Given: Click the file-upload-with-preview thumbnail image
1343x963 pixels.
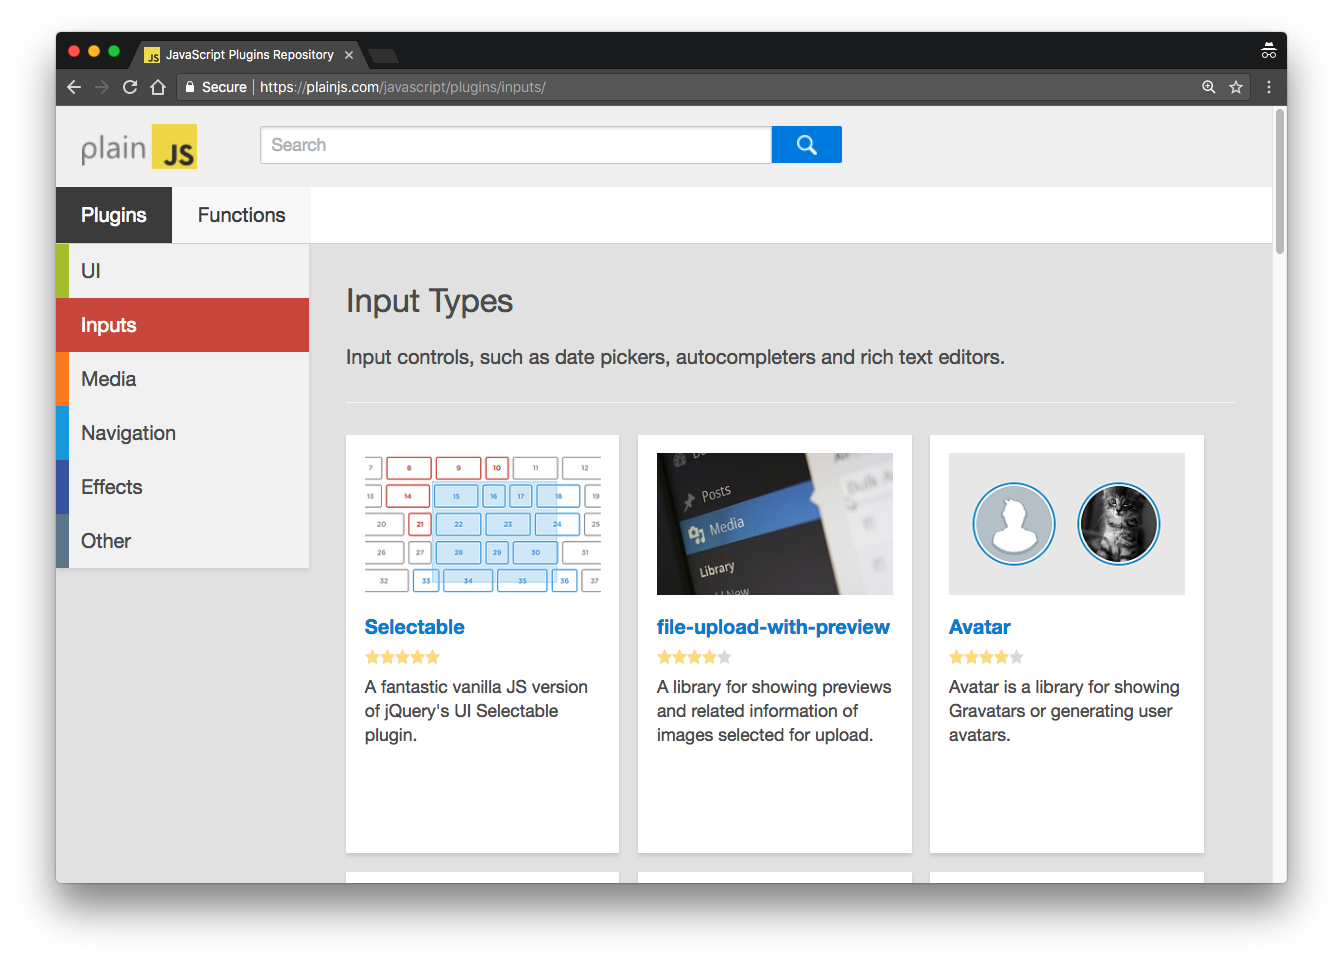Looking at the screenshot, I should click(x=775, y=524).
